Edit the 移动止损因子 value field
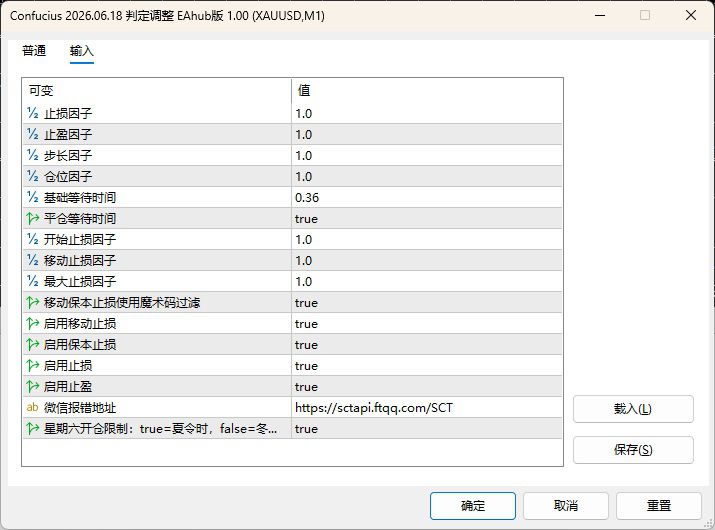The width and height of the screenshot is (715, 530). (426, 260)
